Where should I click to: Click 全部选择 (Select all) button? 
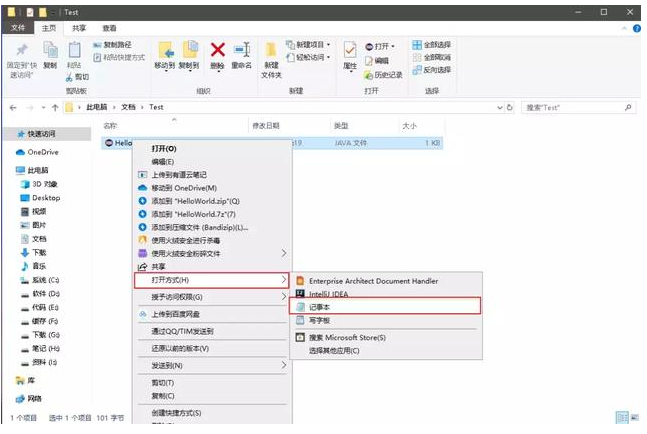(x=431, y=45)
